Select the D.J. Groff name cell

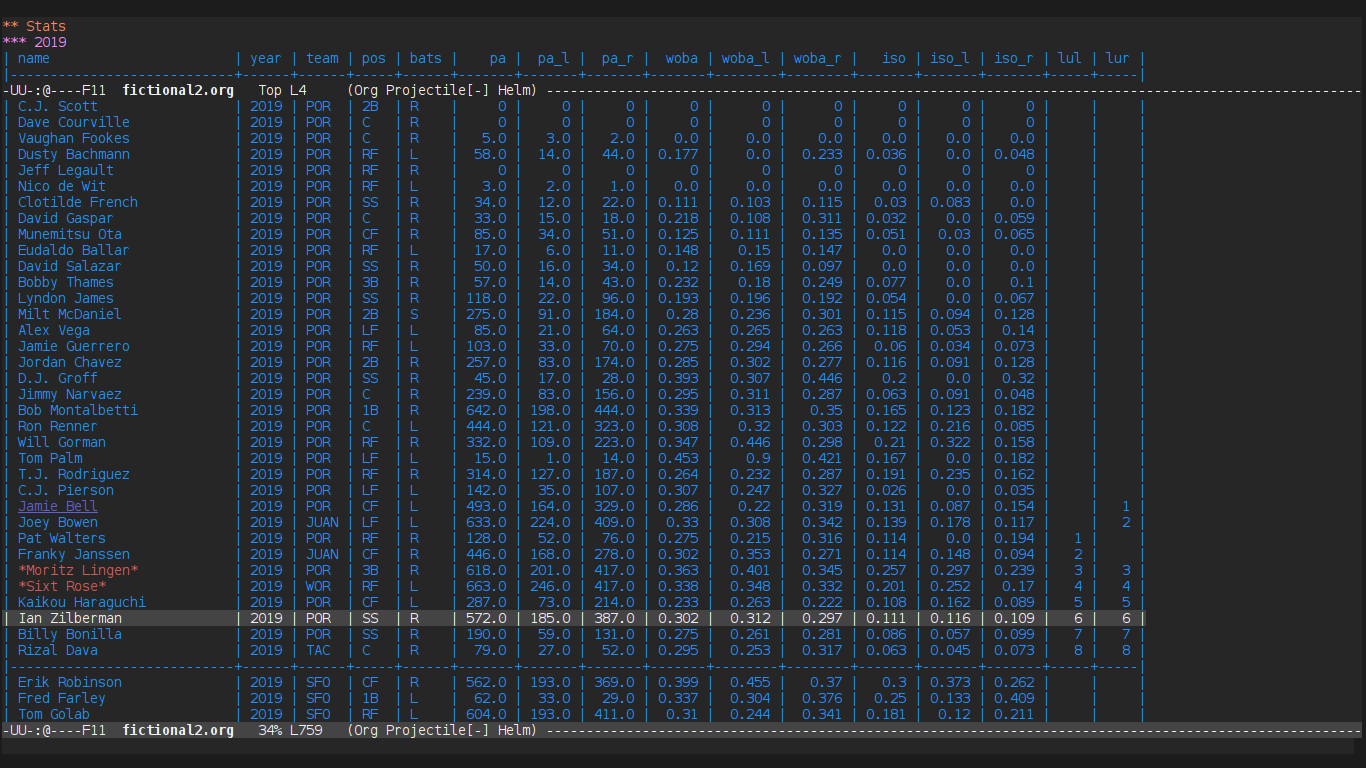click(x=58, y=378)
